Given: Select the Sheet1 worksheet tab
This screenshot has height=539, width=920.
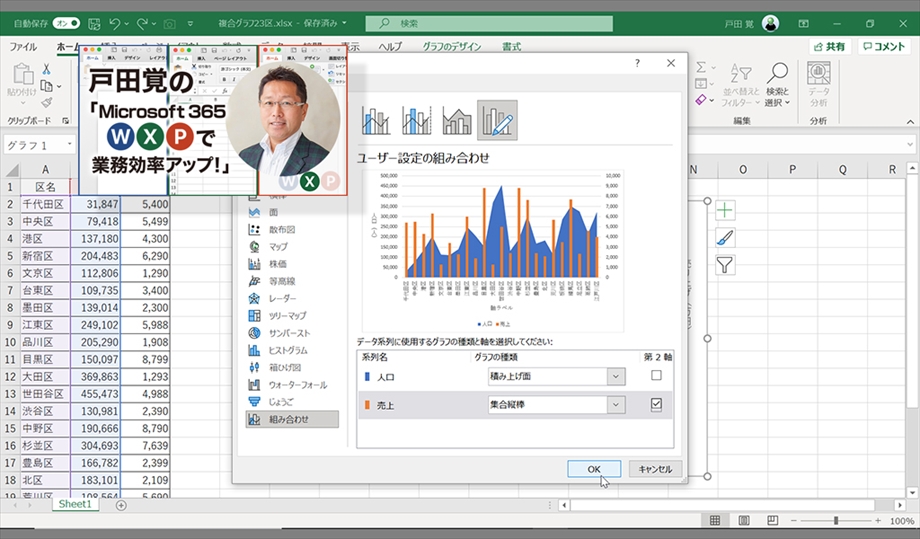Looking at the screenshot, I should (75, 504).
